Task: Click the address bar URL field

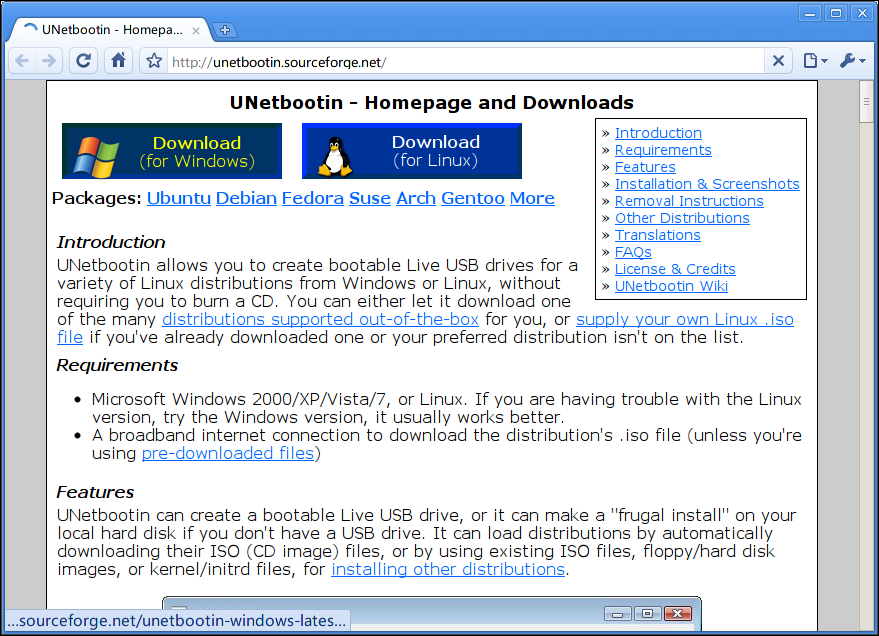Action: [x=465, y=61]
